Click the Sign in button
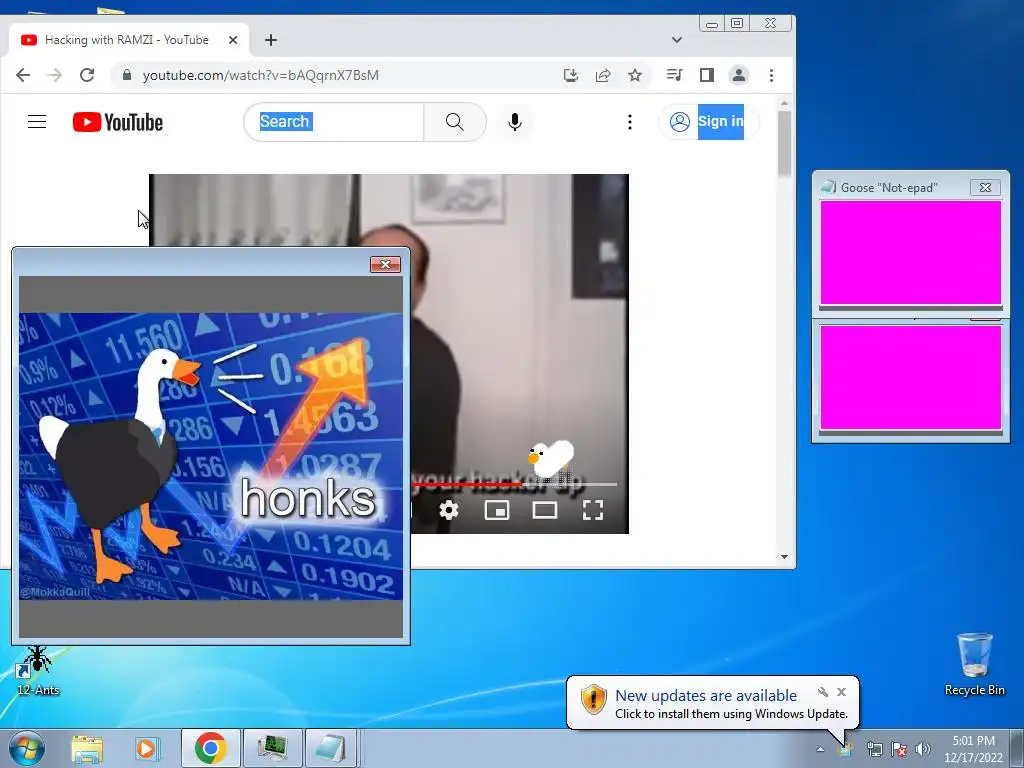Screen dimensions: 1024x768 tap(709, 121)
